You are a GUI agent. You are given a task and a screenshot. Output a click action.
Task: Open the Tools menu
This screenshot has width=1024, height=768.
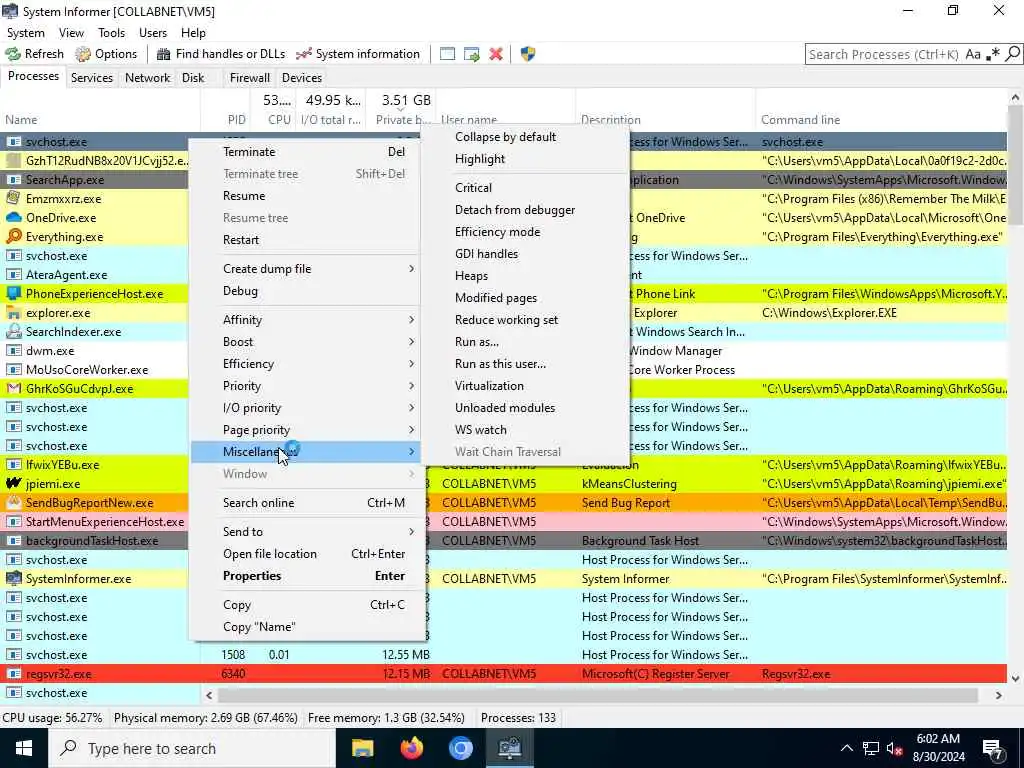pyautogui.click(x=111, y=33)
